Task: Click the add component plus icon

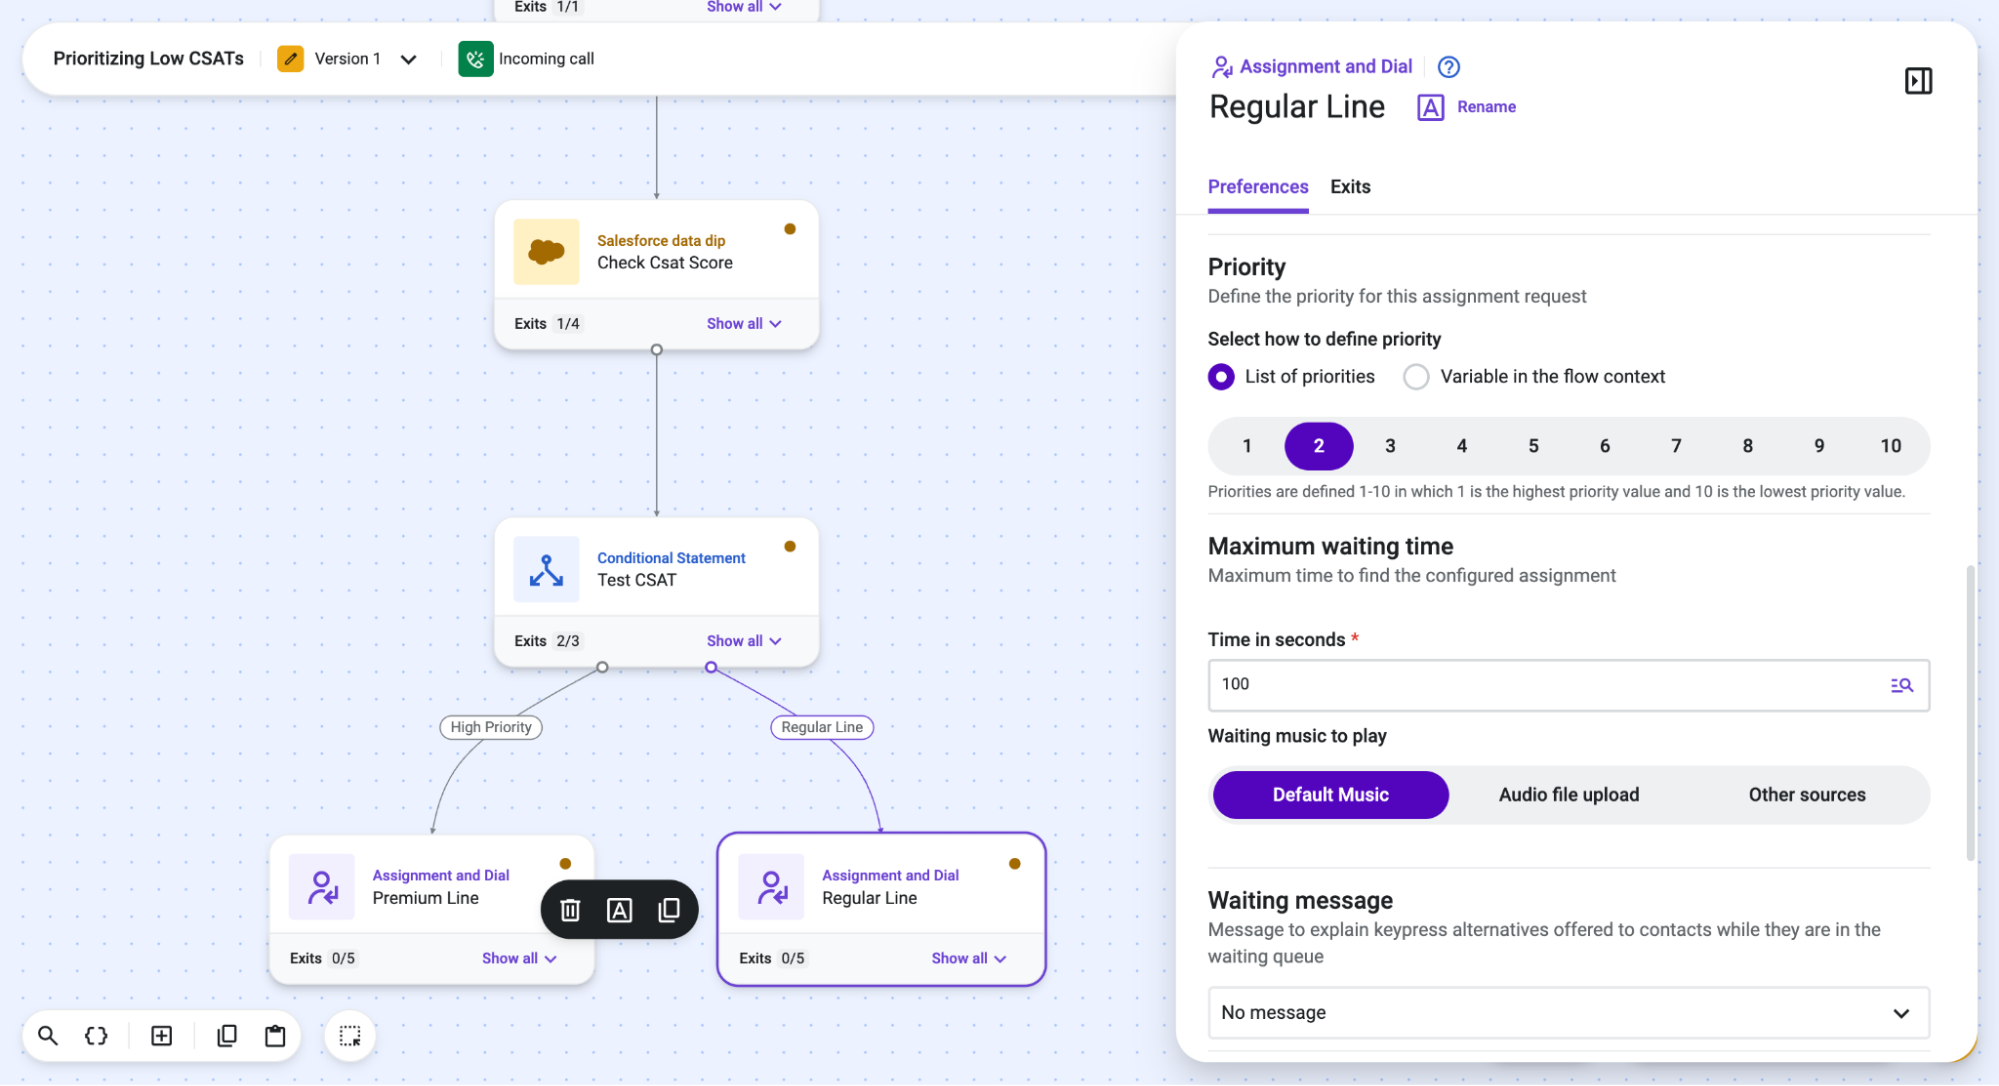Action: (161, 1035)
